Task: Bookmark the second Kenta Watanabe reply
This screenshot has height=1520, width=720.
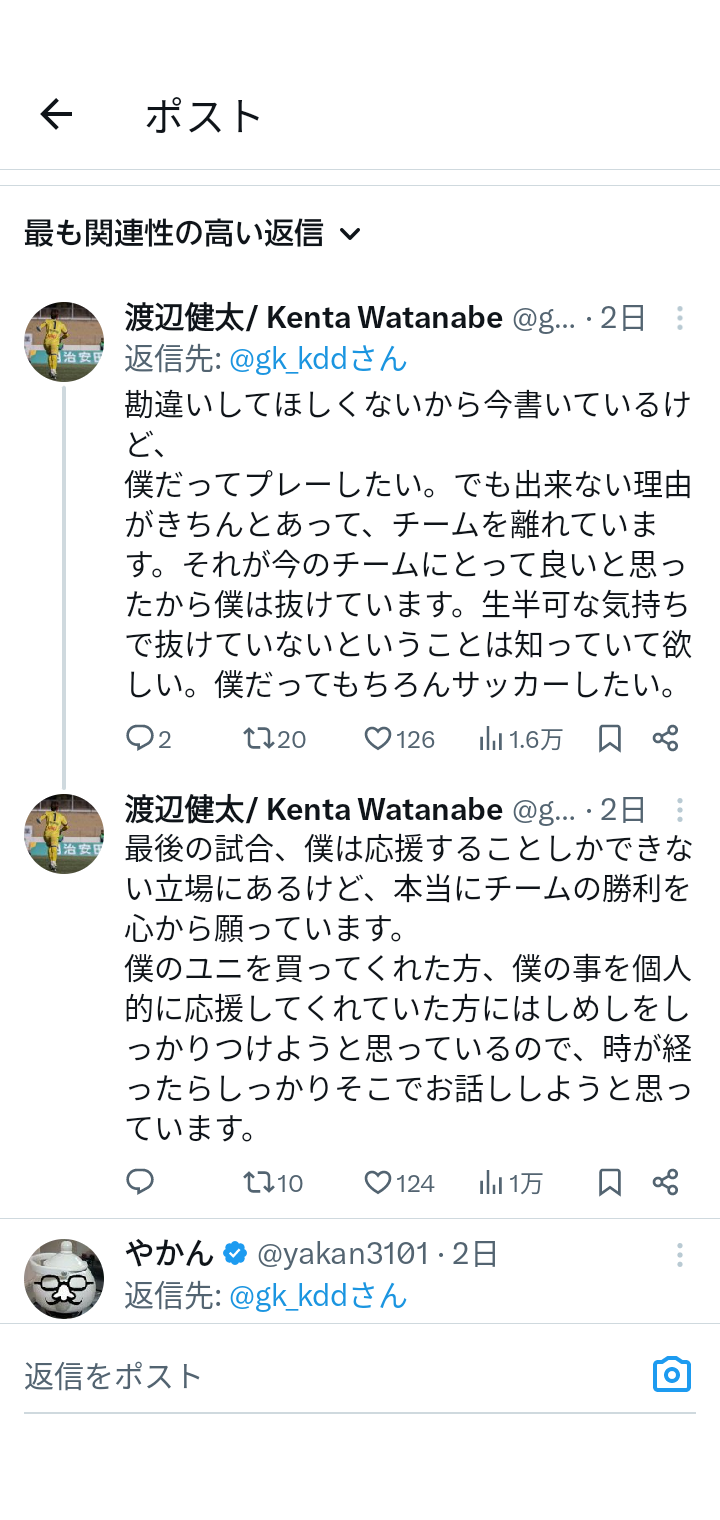Action: click(x=610, y=1183)
